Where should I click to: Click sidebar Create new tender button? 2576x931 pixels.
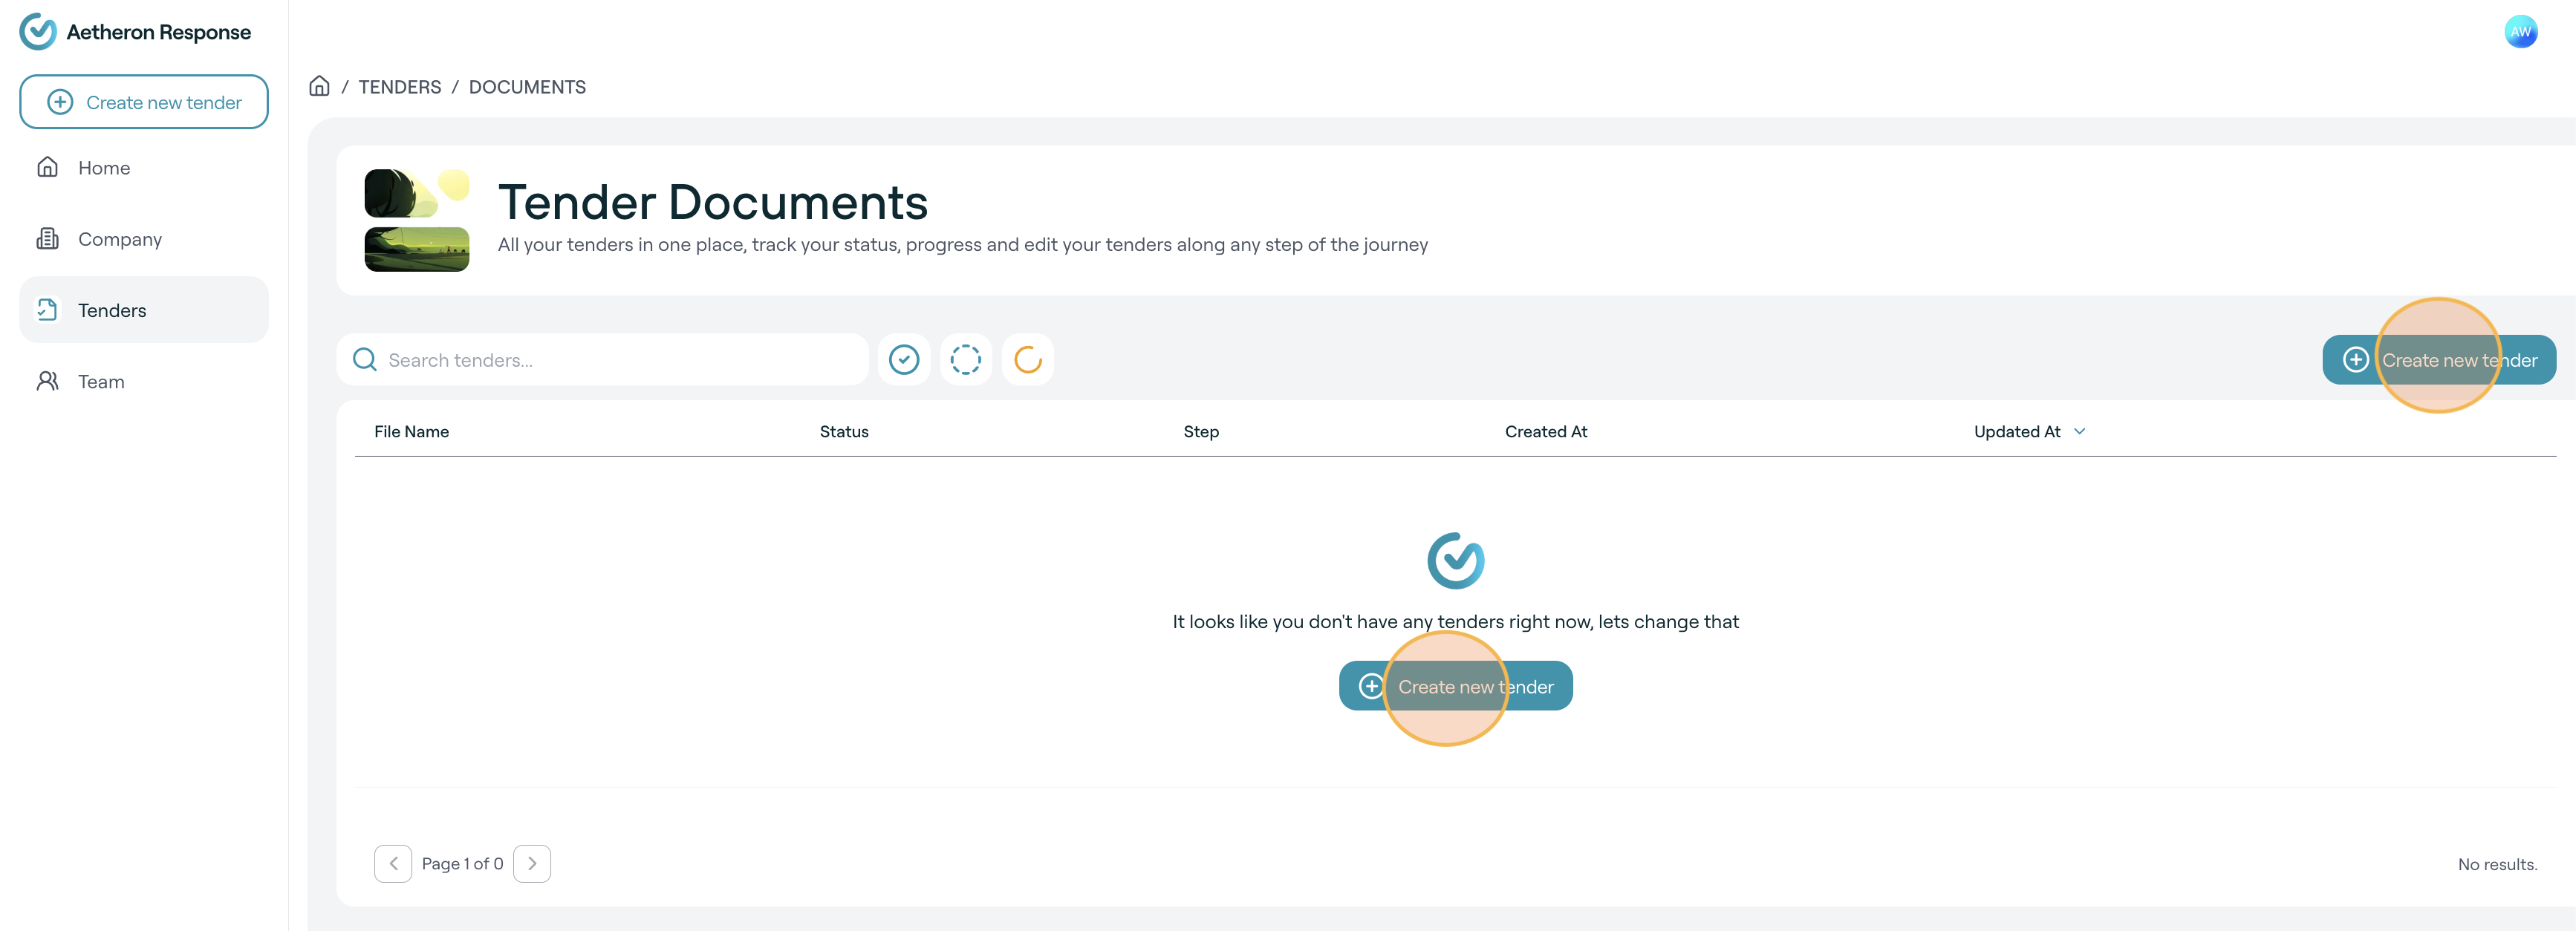tap(144, 102)
